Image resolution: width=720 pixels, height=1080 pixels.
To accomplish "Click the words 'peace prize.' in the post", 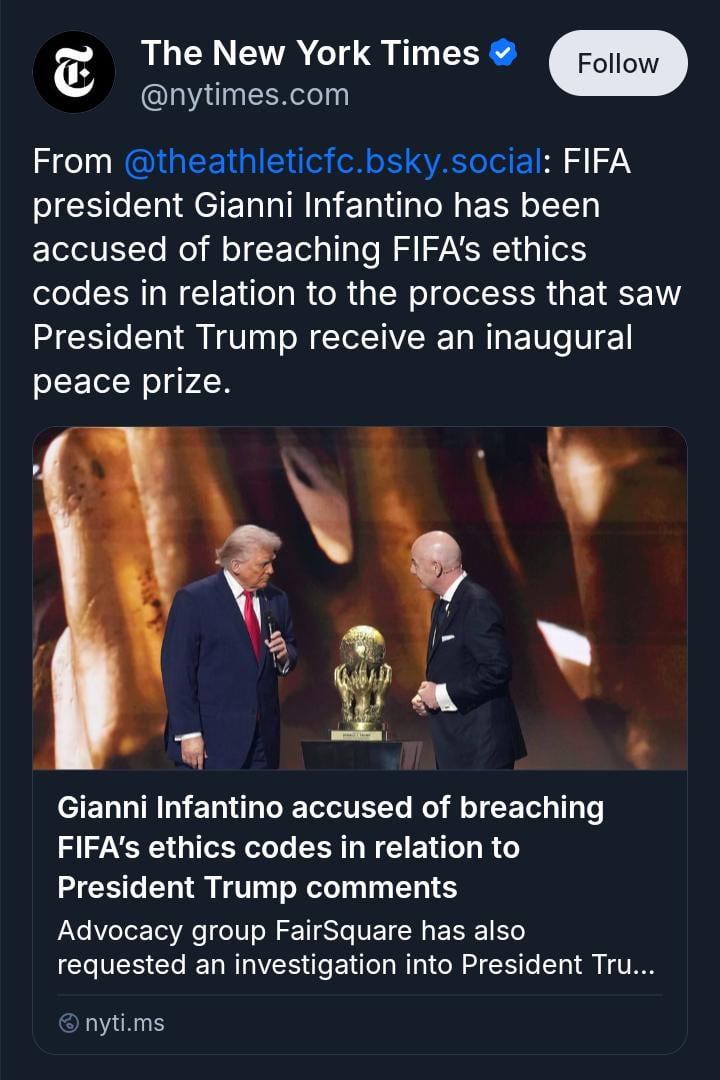I will pyautogui.click(x=131, y=381).
